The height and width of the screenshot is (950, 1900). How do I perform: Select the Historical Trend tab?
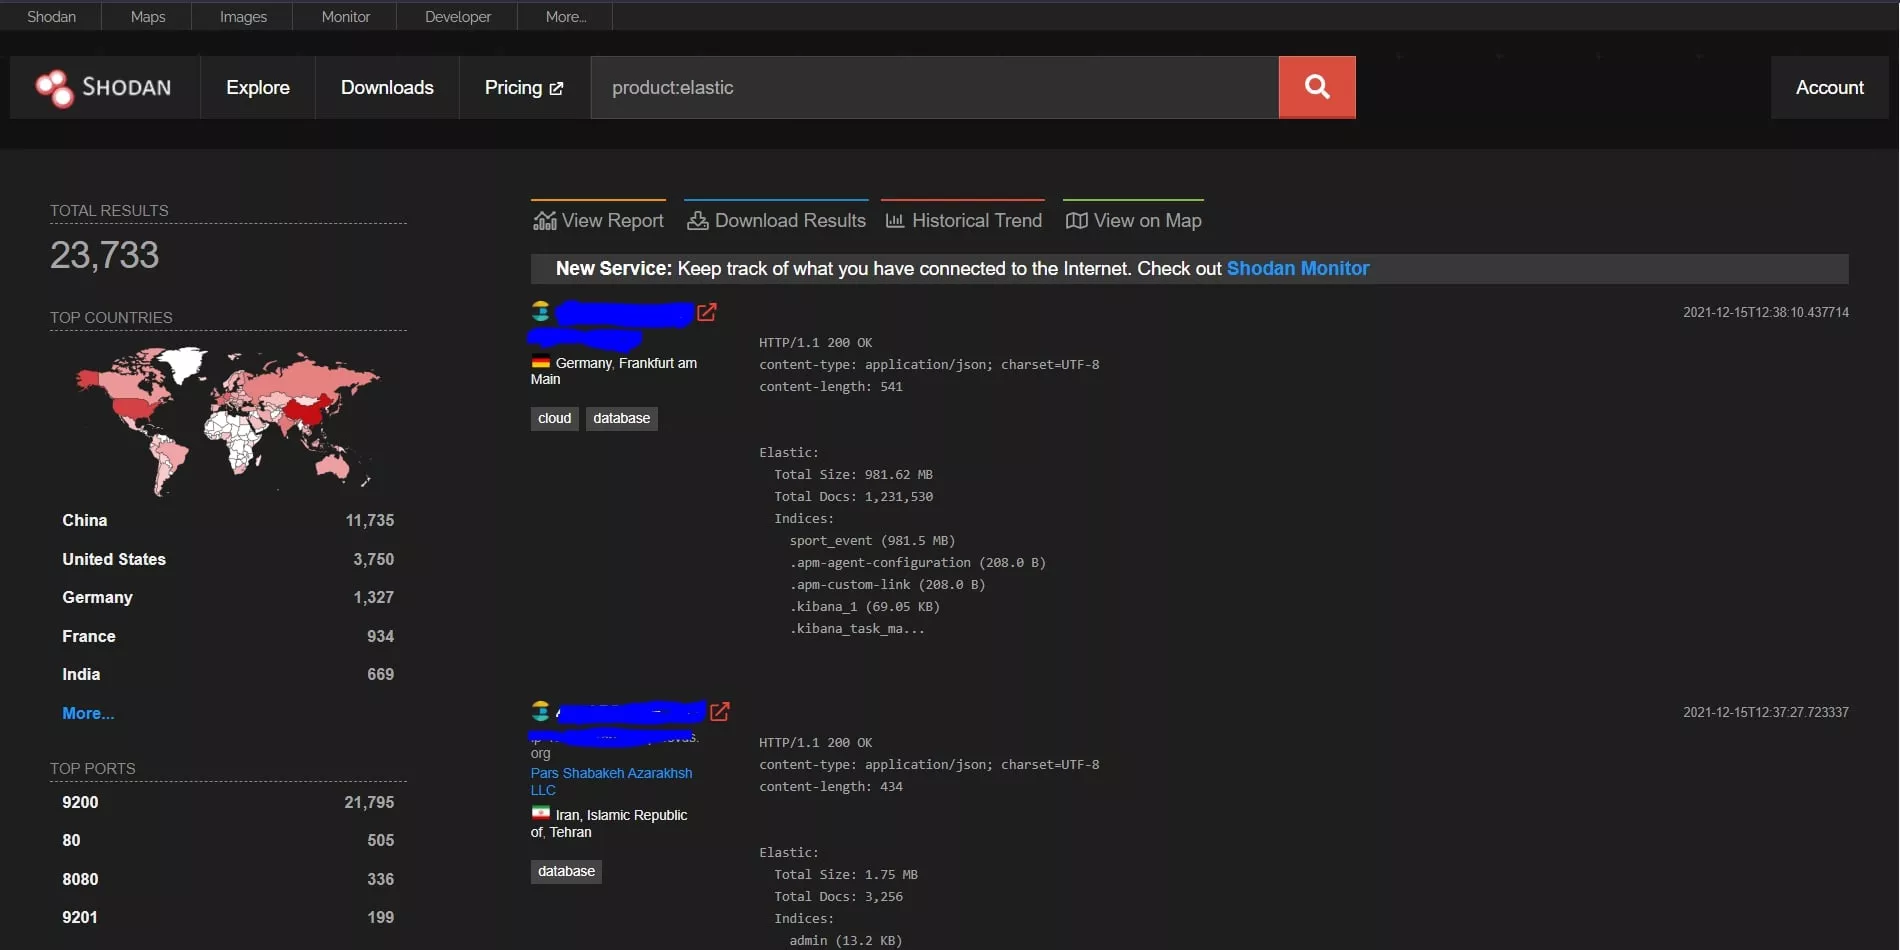click(x=963, y=218)
